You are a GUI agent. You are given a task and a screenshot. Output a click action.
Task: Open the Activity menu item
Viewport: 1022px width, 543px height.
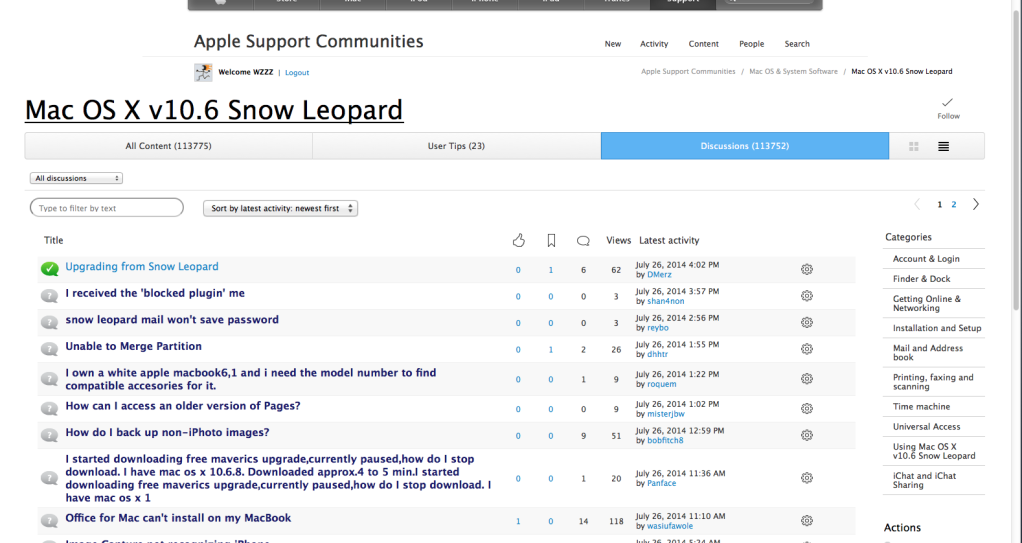click(654, 44)
